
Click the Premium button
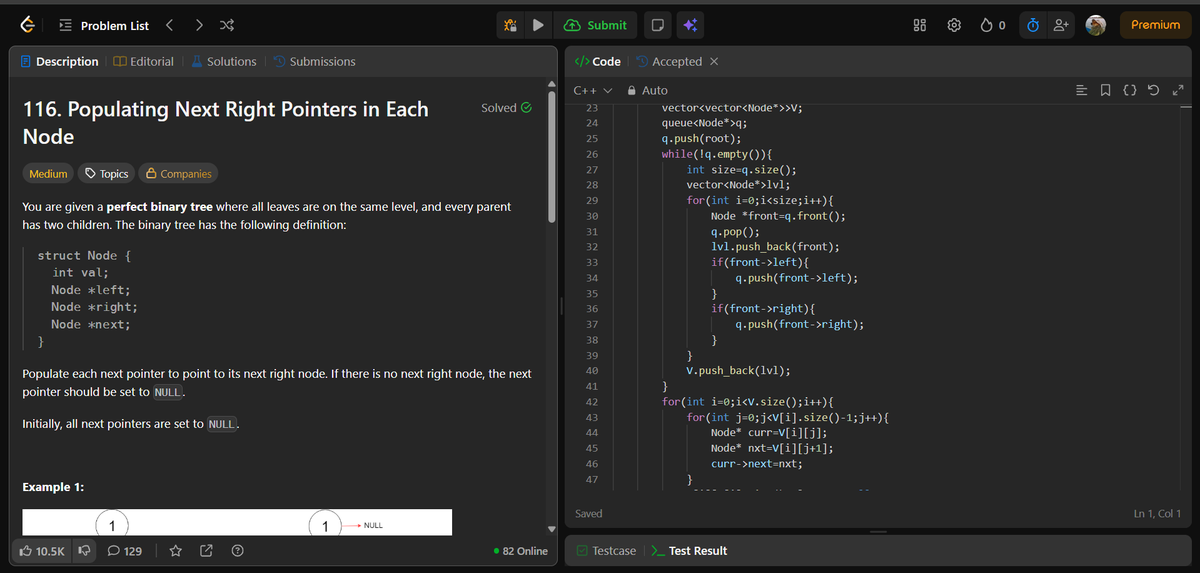click(1155, 25)
